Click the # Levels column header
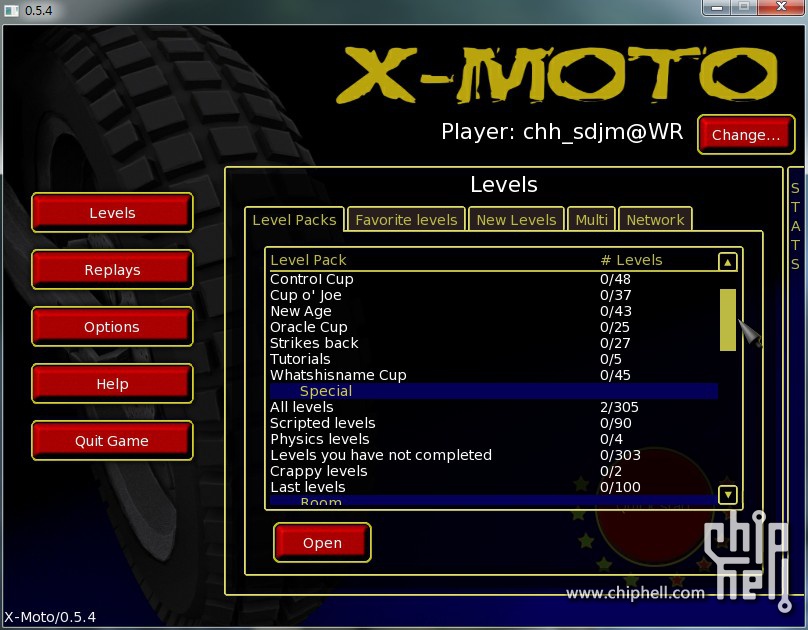Screen dimensions: 808x630 point(631,260)
